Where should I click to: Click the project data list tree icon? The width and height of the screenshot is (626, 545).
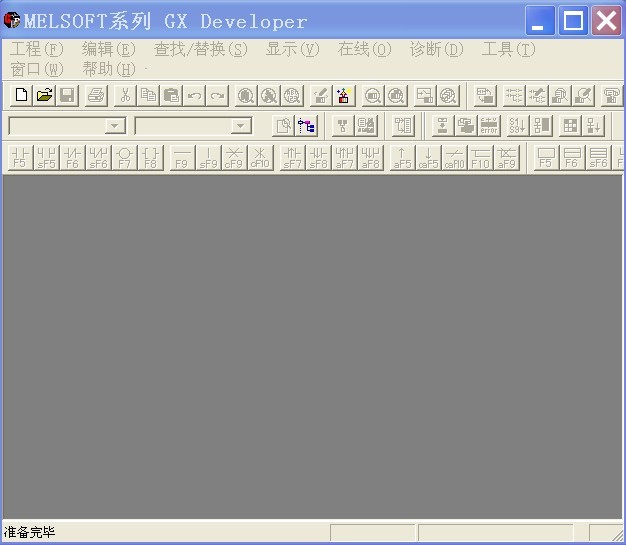point(307,126)
